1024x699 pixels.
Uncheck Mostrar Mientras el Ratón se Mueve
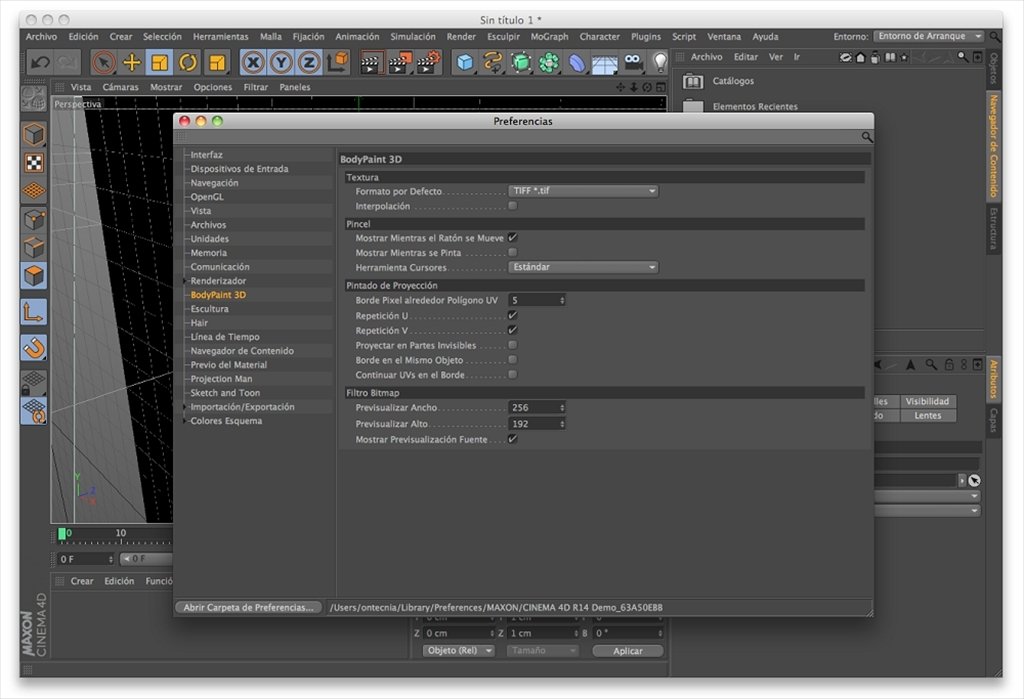[x=513, y=238]
